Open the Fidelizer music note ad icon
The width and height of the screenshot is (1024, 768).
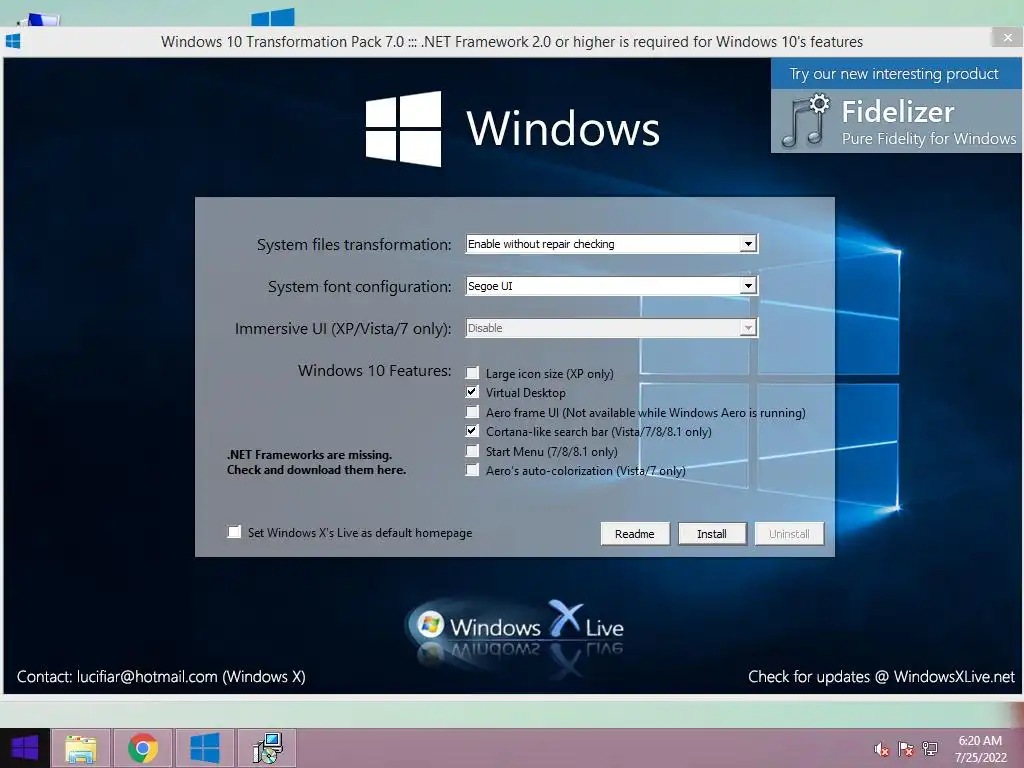(805, 121)
